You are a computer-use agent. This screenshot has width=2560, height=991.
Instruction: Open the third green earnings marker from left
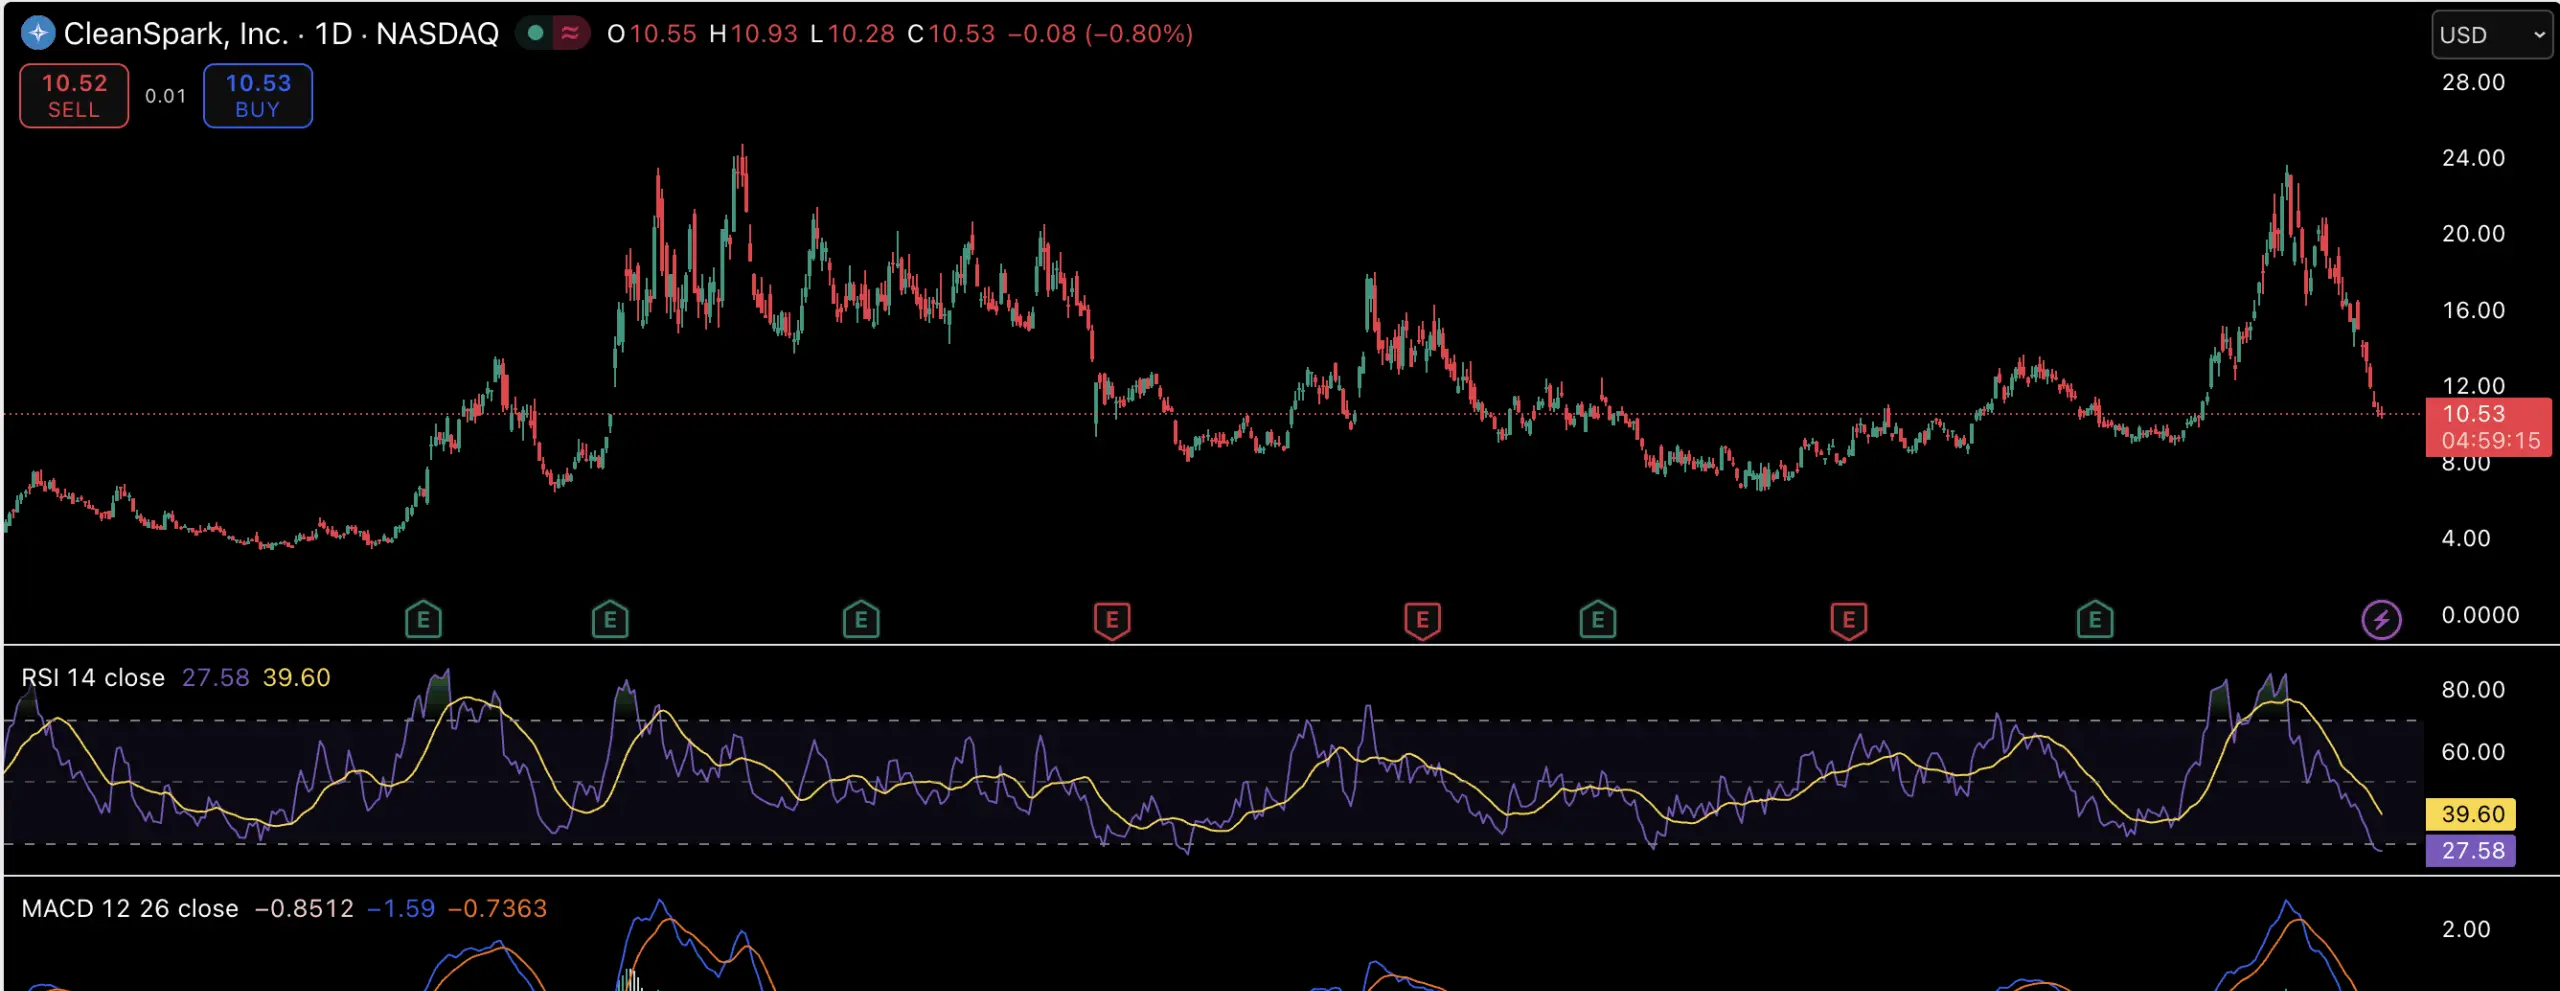pos(861,620)
